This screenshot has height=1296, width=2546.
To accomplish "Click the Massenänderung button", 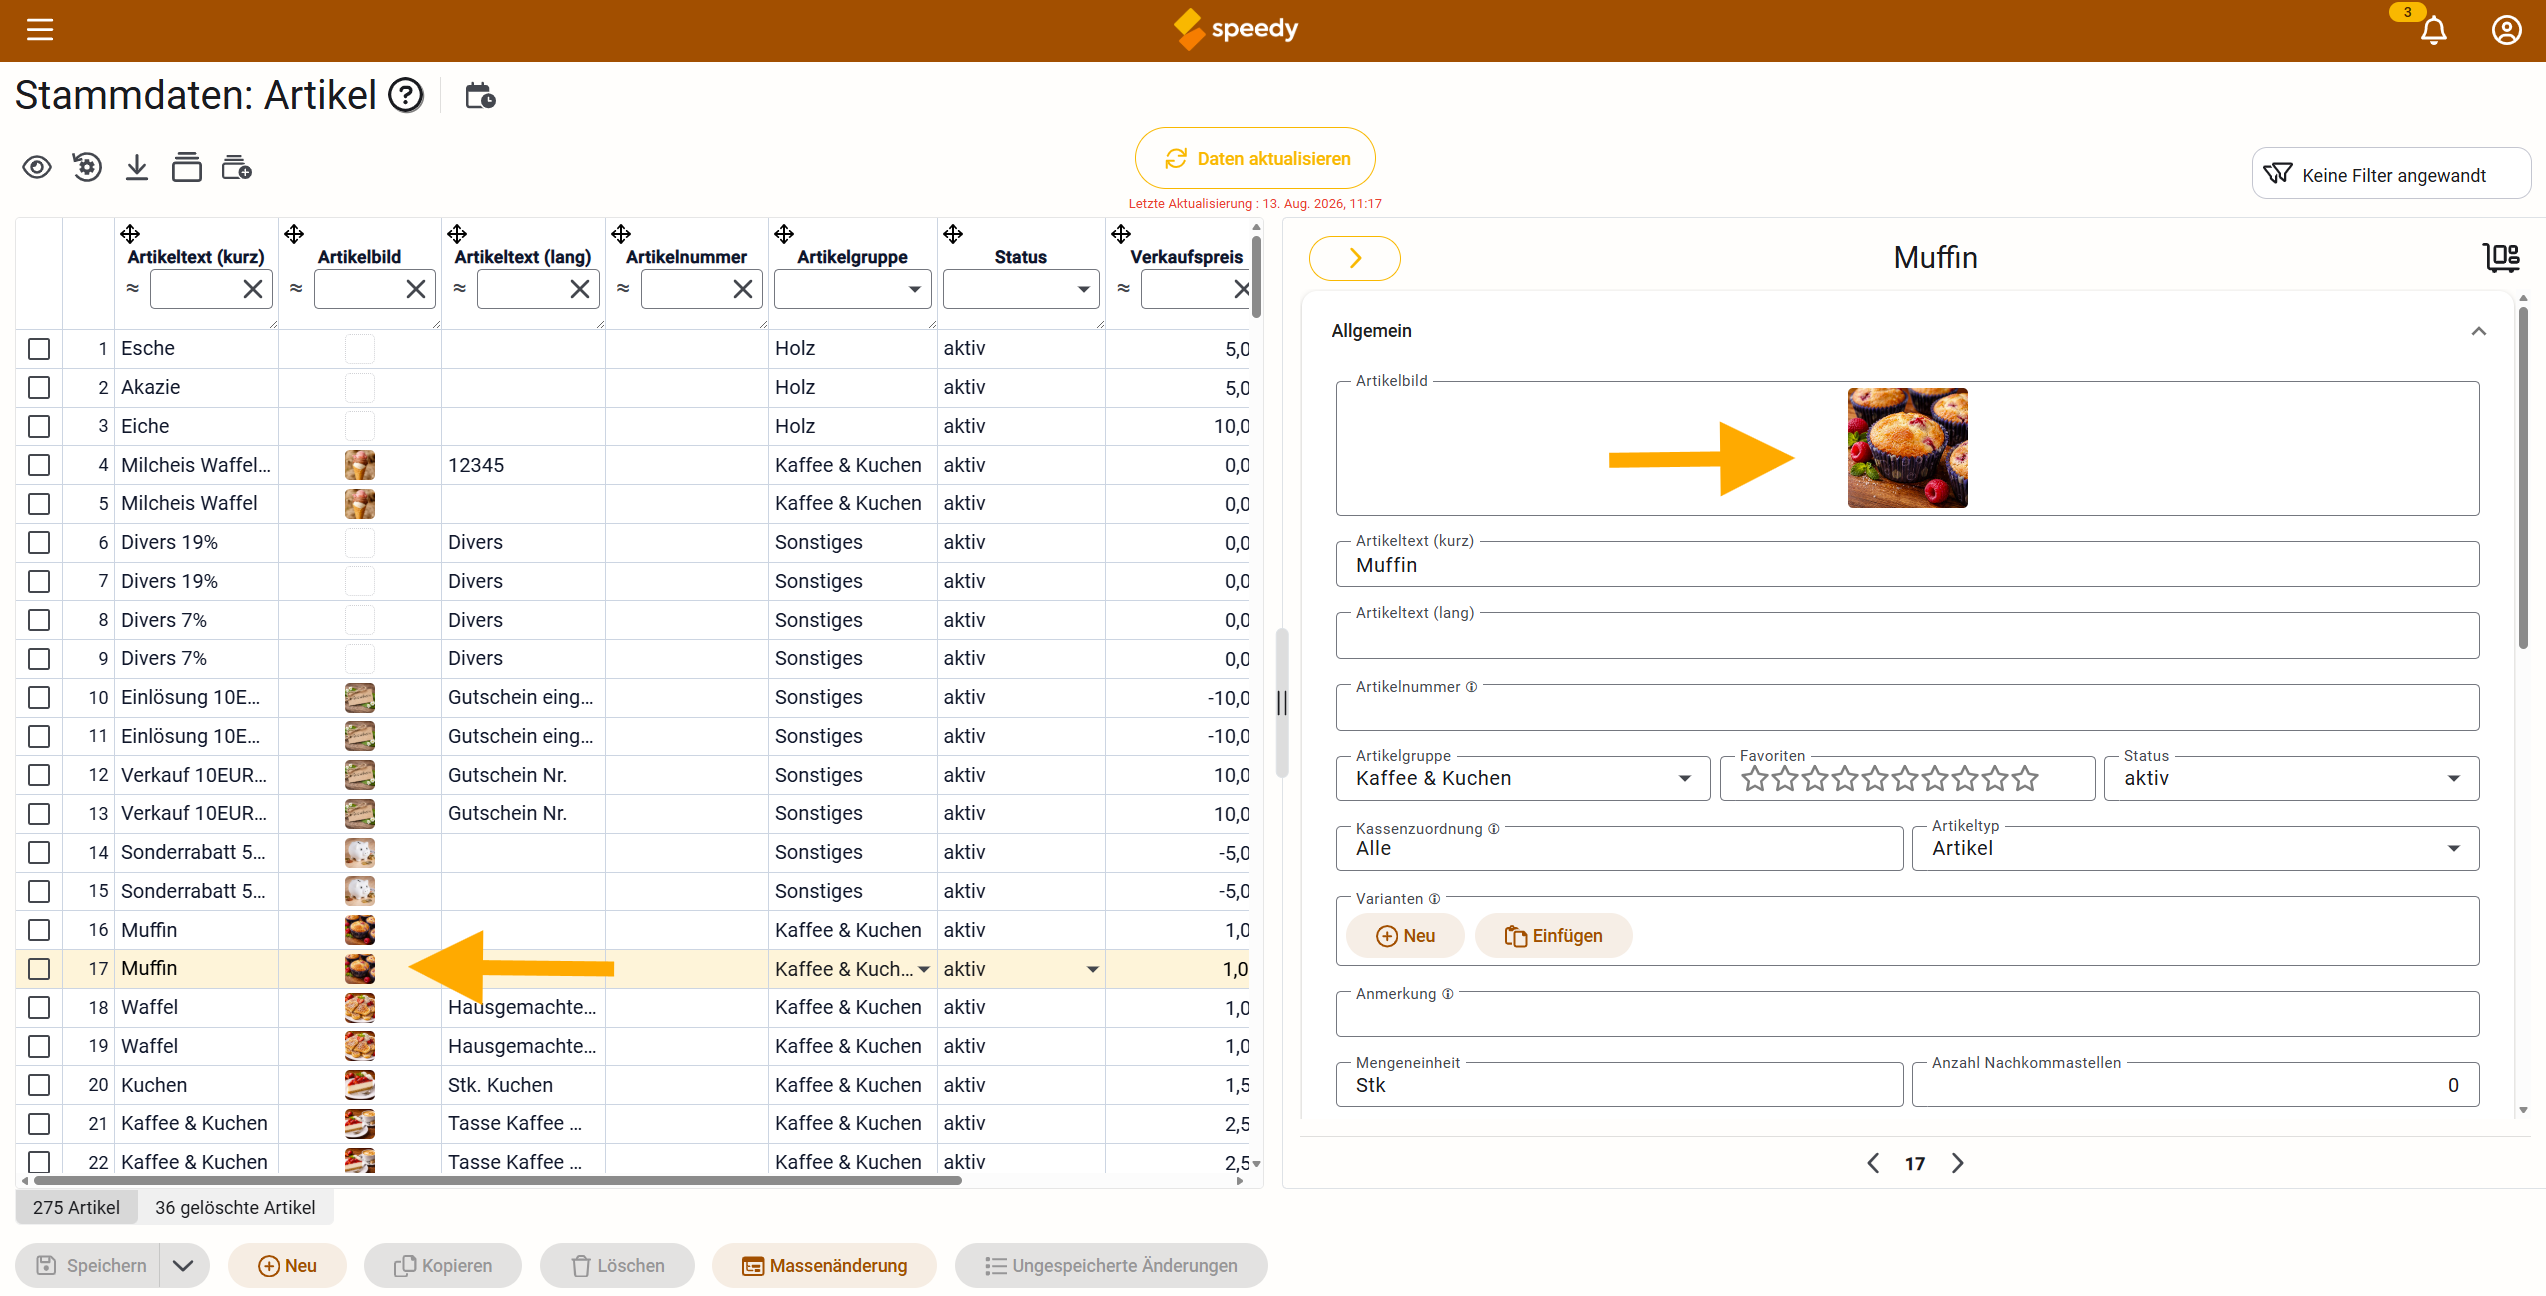I will pos(824,1265).
